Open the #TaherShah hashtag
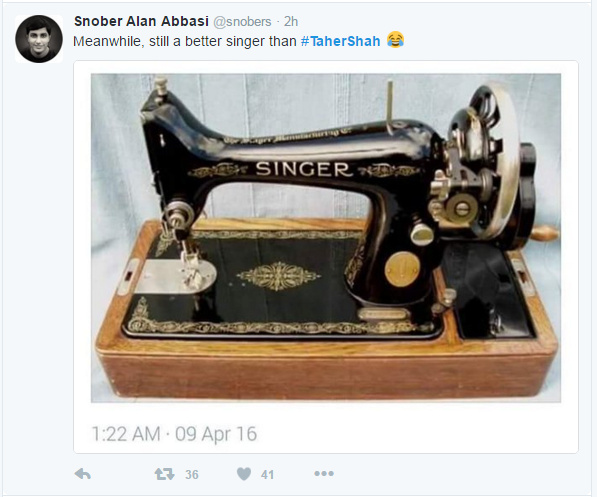The height and width of the screenshot is (497, 597). click(x=340, y=41)
